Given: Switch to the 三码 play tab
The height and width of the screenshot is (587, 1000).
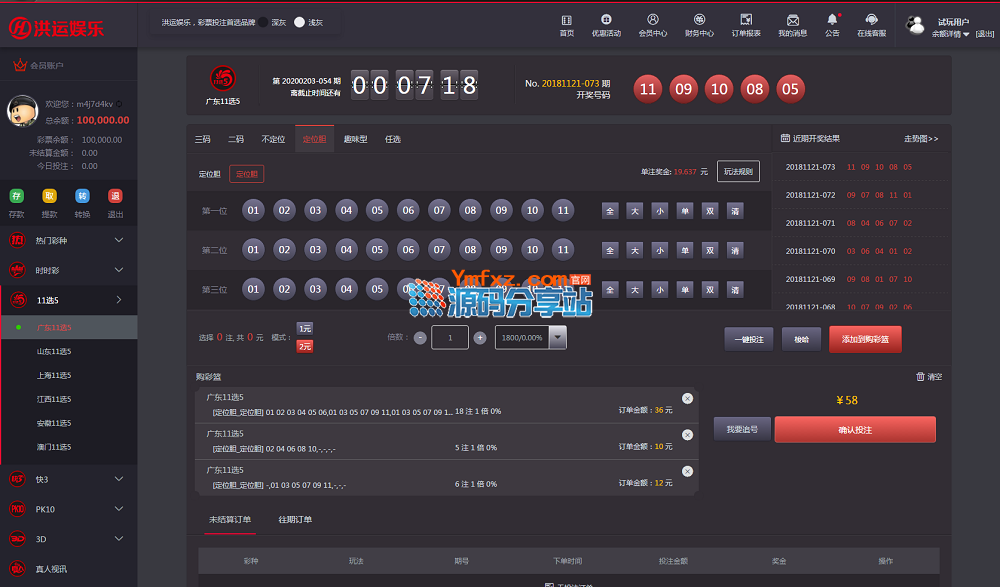Looking at the screenshot, I should (x=202, y=140).
